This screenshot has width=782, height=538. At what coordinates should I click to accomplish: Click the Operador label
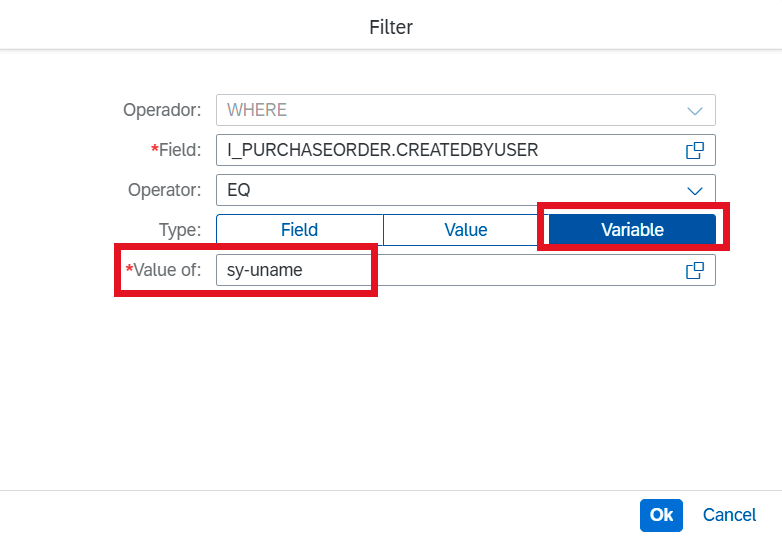pos(162,110)
